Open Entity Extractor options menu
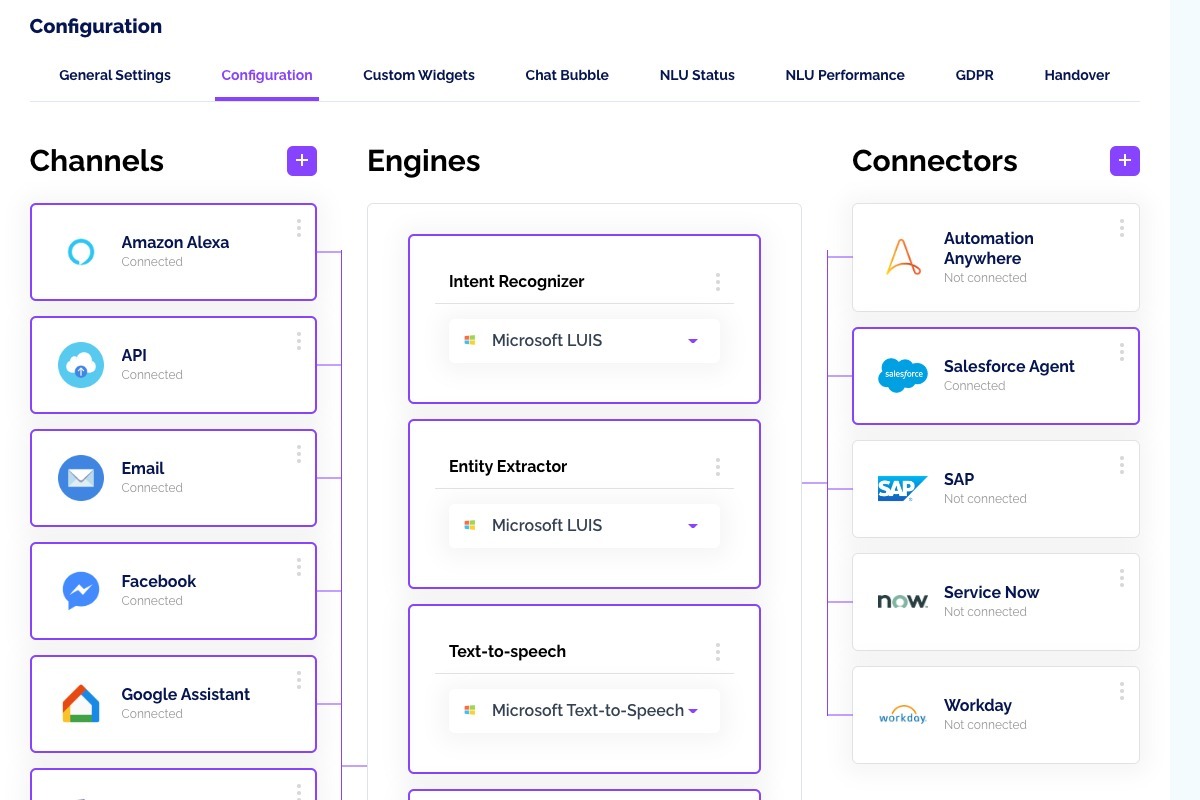Image resolution: width=1200 pixels, height=800 pixels. click(x=717, y=467)
